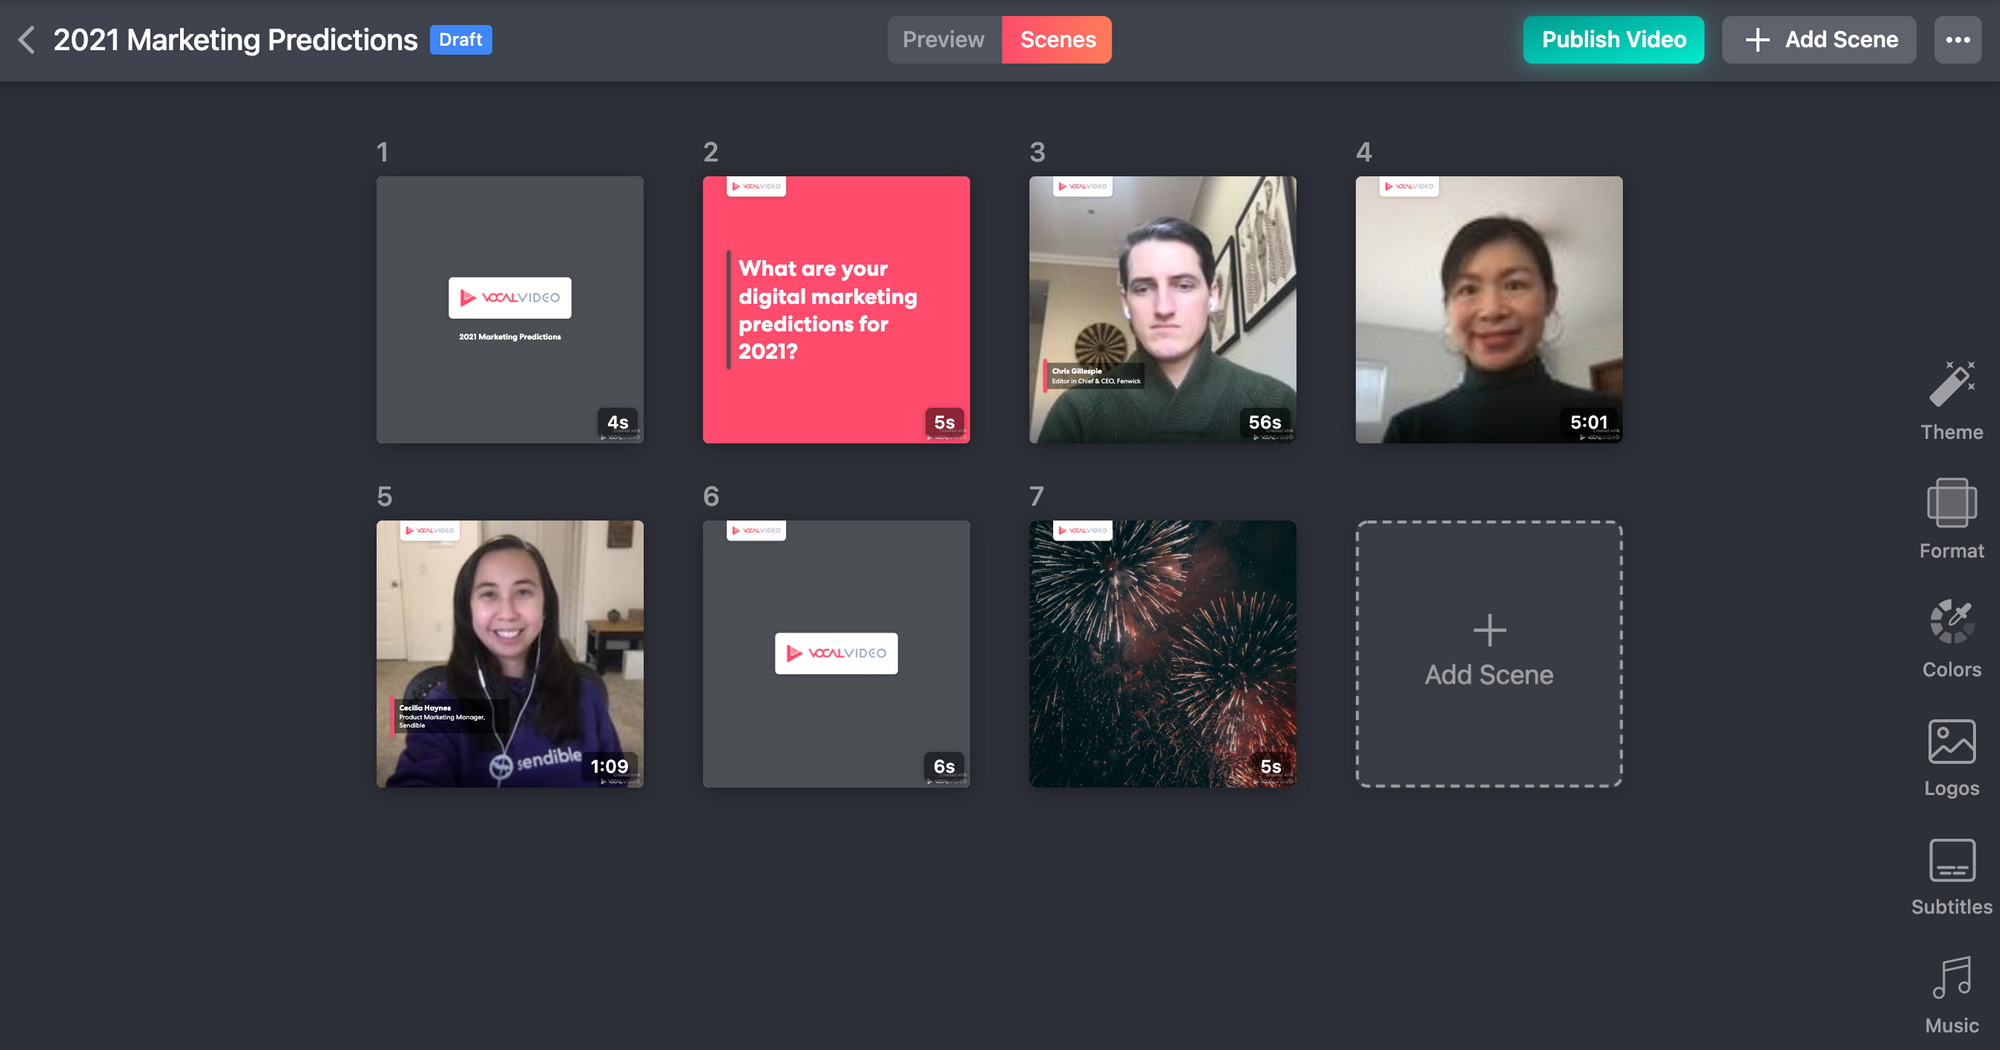The height and width of the screenshot is (1050, 2000).
Task: Select scene 3 Chris Gillespie video
Action: [1162, 310]
